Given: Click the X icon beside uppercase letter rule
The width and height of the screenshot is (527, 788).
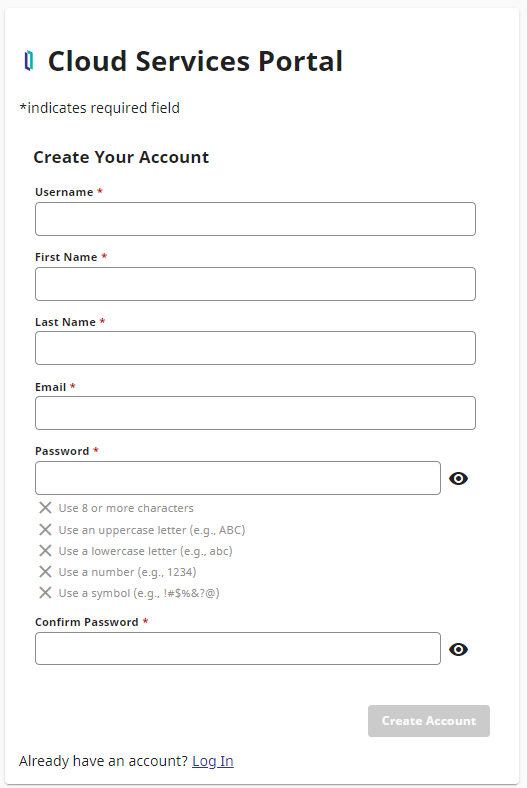Looking at the screenshot, I should 45,530.
